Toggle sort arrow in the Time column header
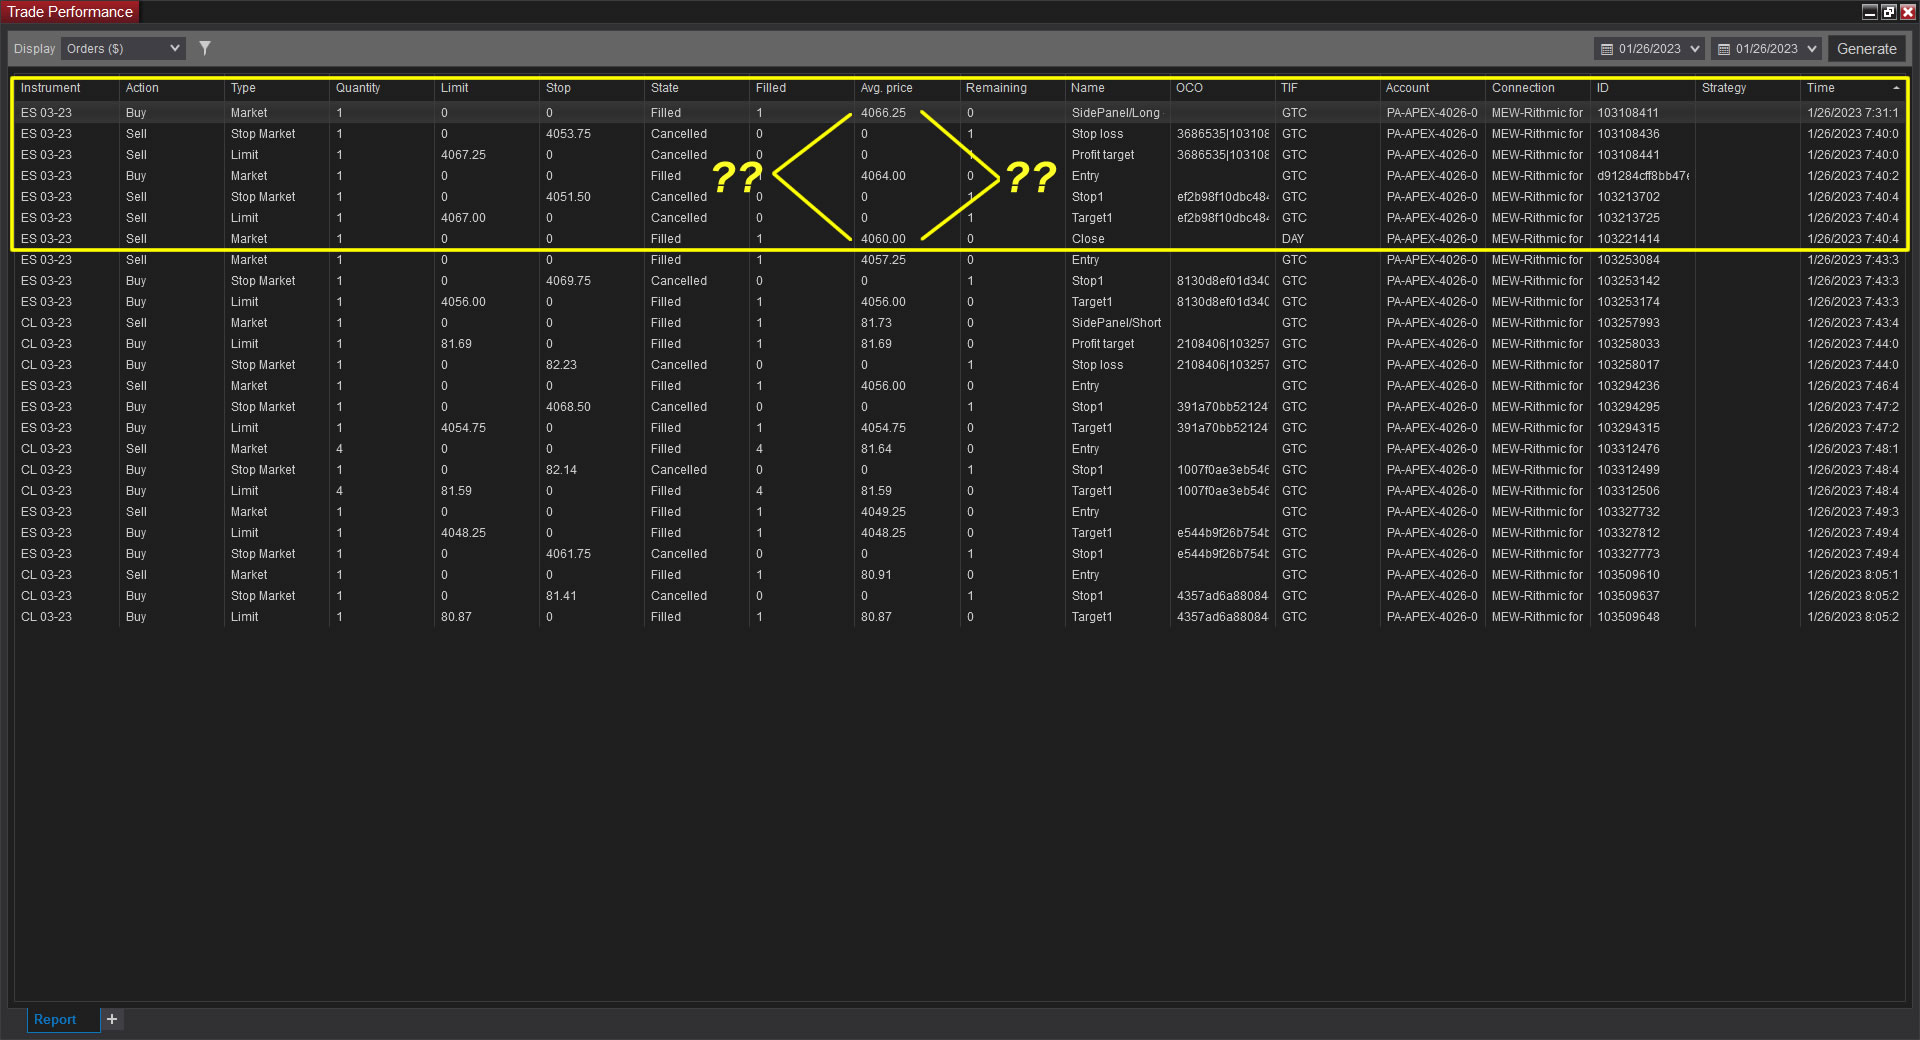This screenshot has width=1920, height=1040. (1896, 88)
